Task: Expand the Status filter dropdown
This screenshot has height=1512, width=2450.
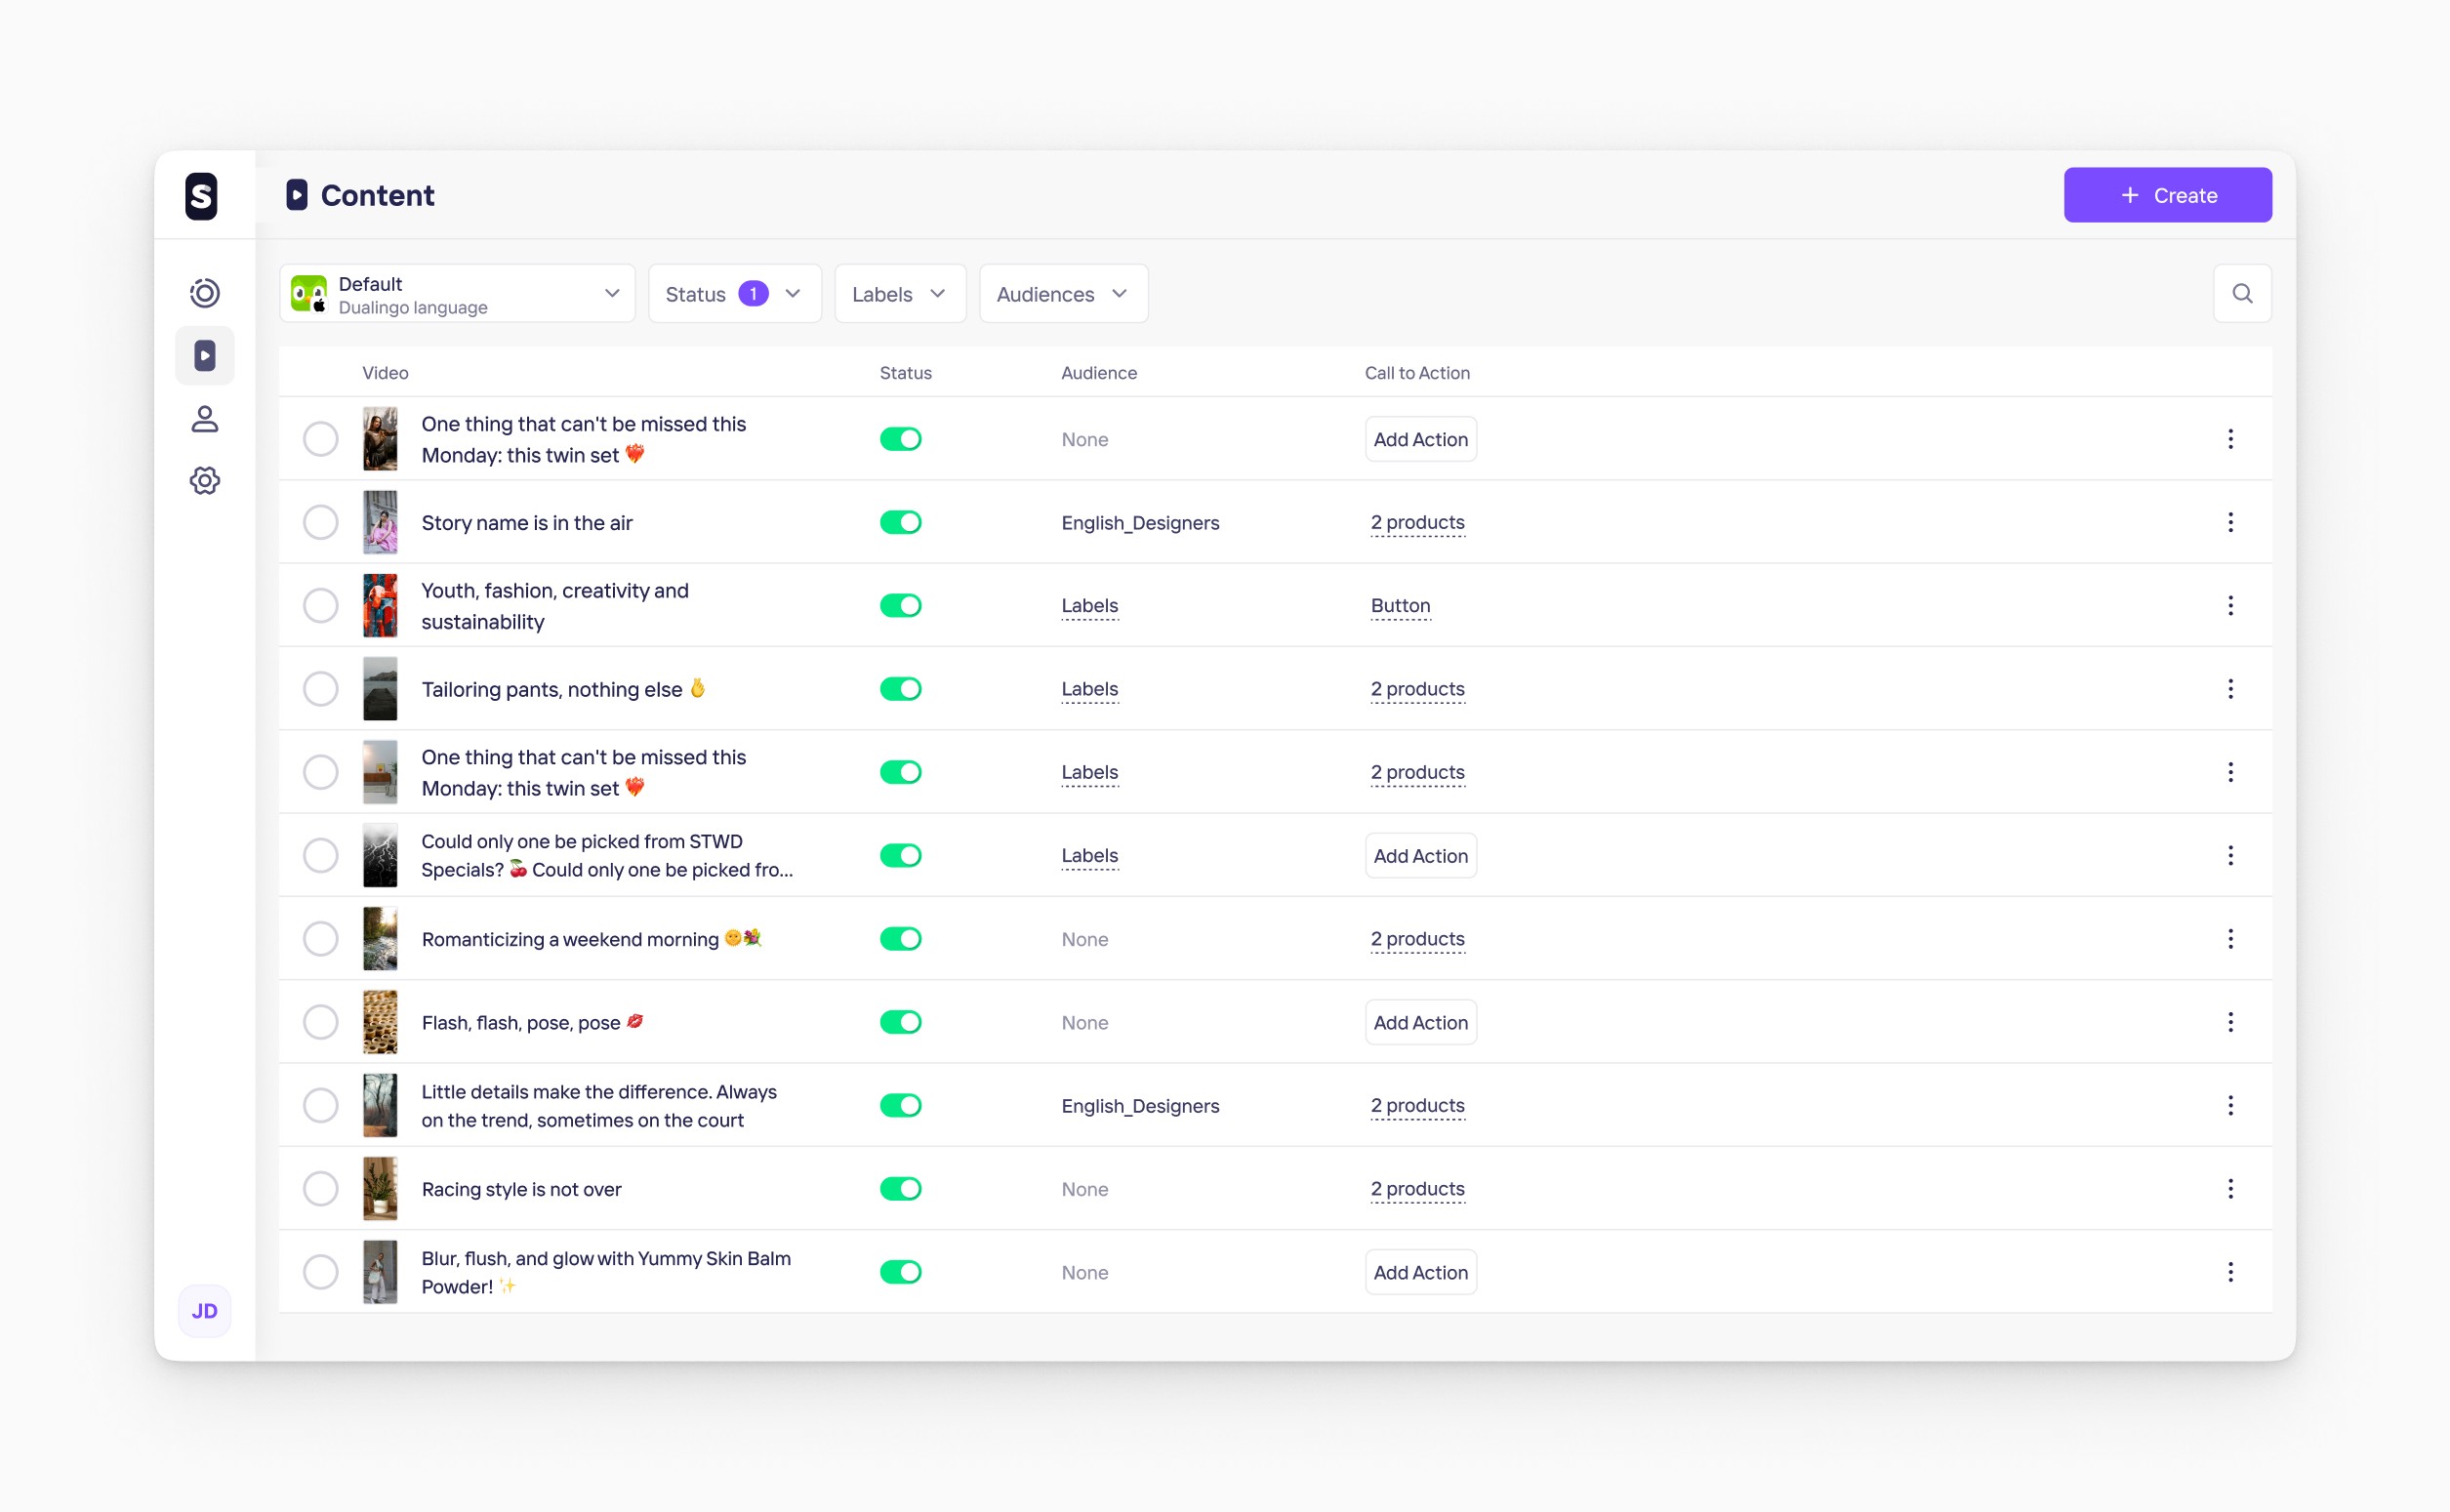Action: [x=734, y=293]
